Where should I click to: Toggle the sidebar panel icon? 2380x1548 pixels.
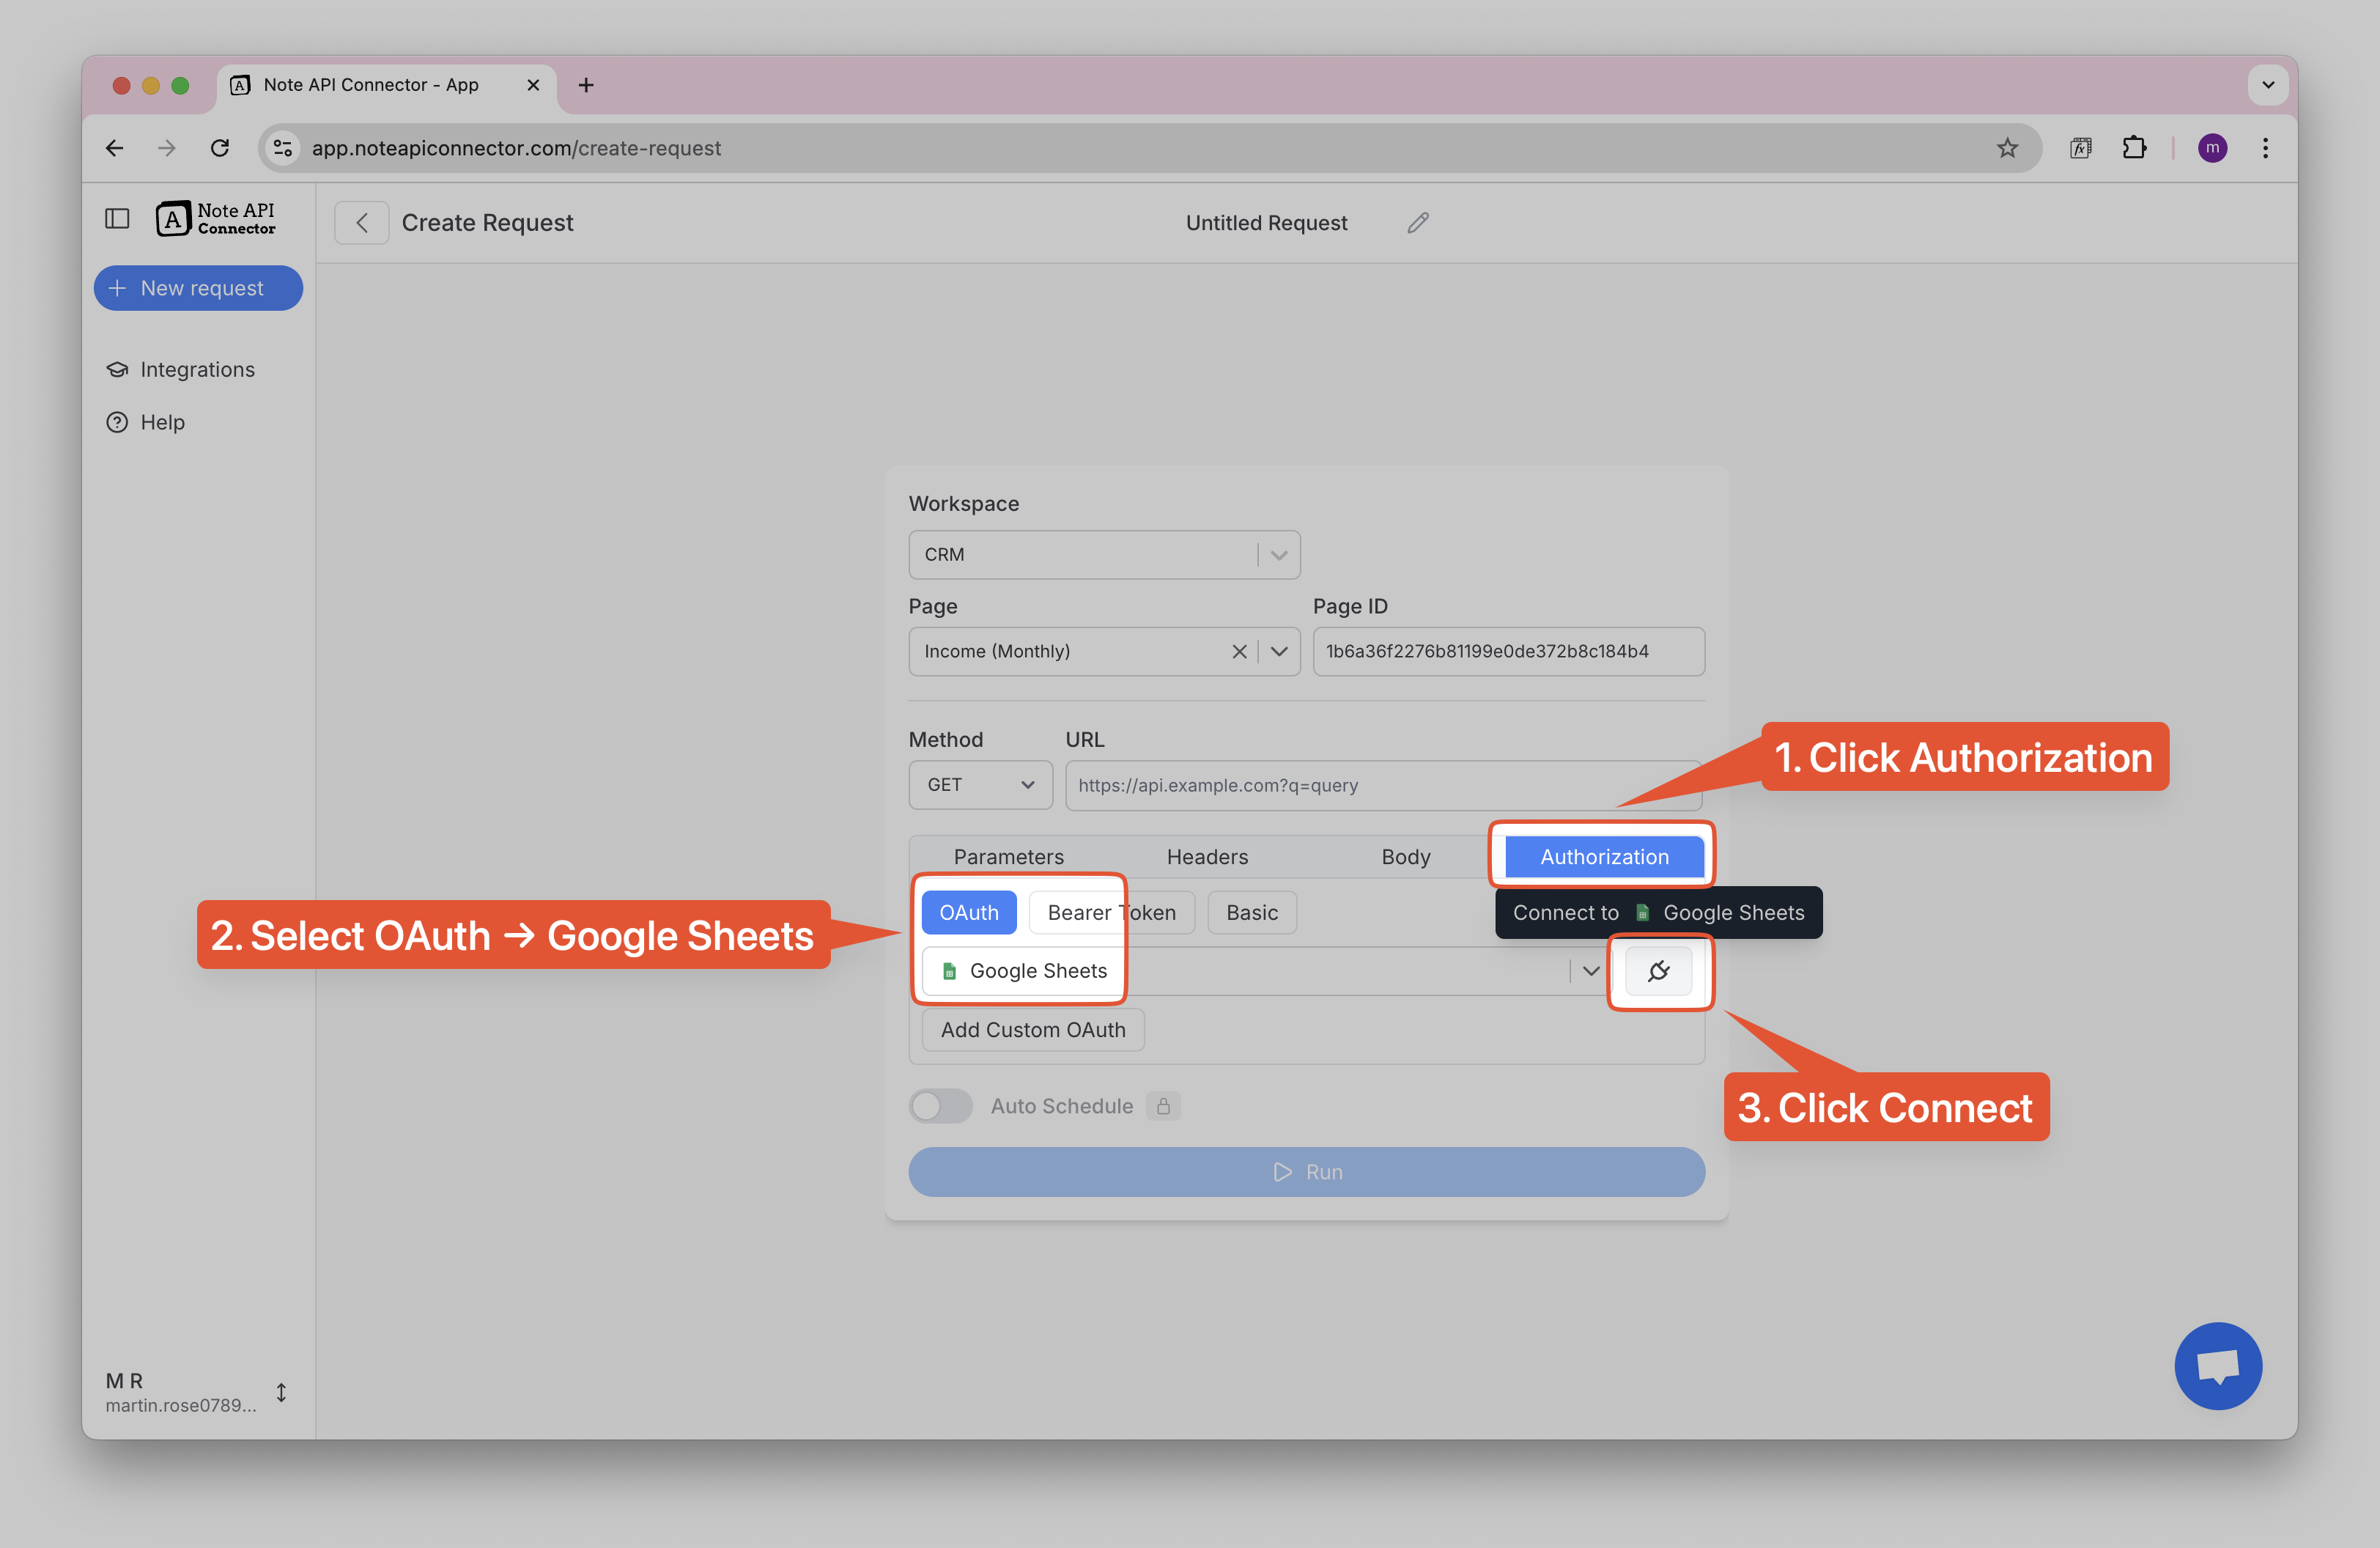[117, 218]
